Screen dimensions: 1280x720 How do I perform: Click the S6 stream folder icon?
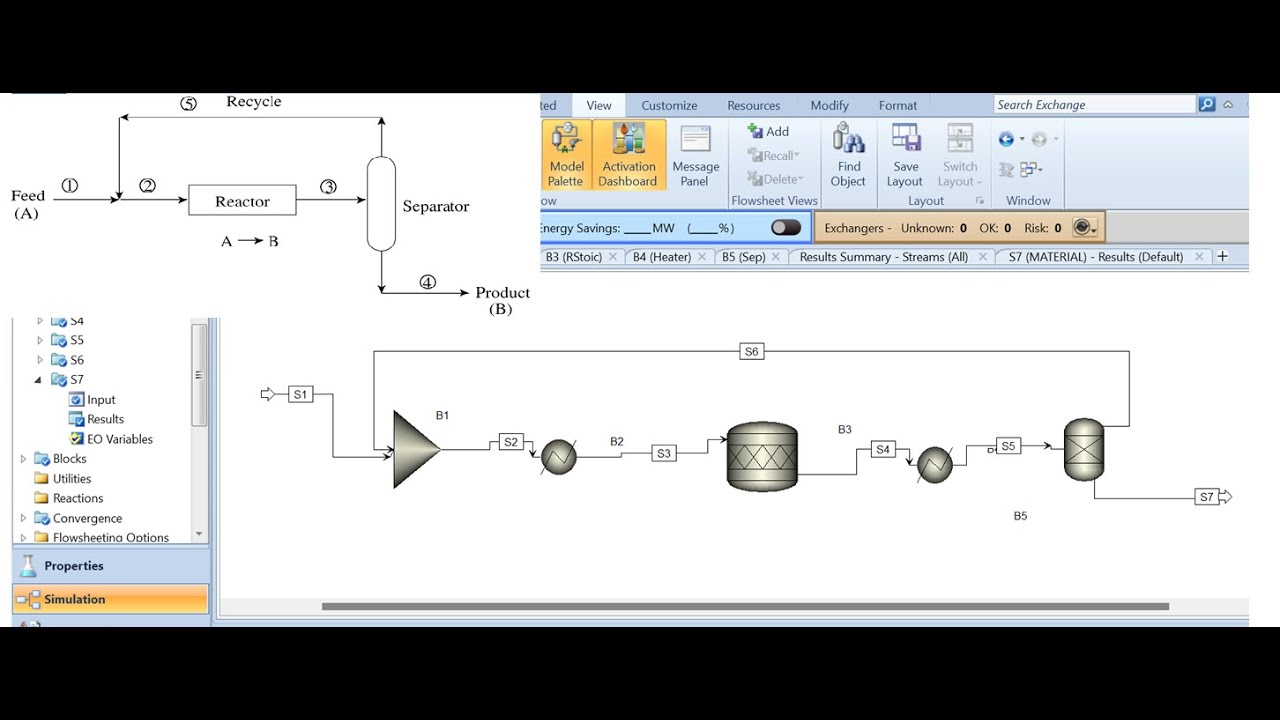58,360
